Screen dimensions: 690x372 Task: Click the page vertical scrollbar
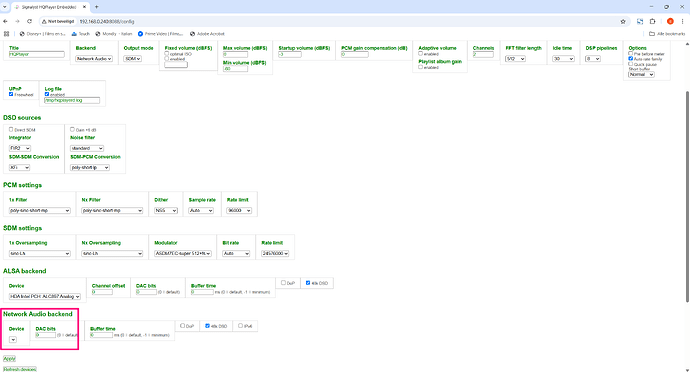click(x=687, y=196)
